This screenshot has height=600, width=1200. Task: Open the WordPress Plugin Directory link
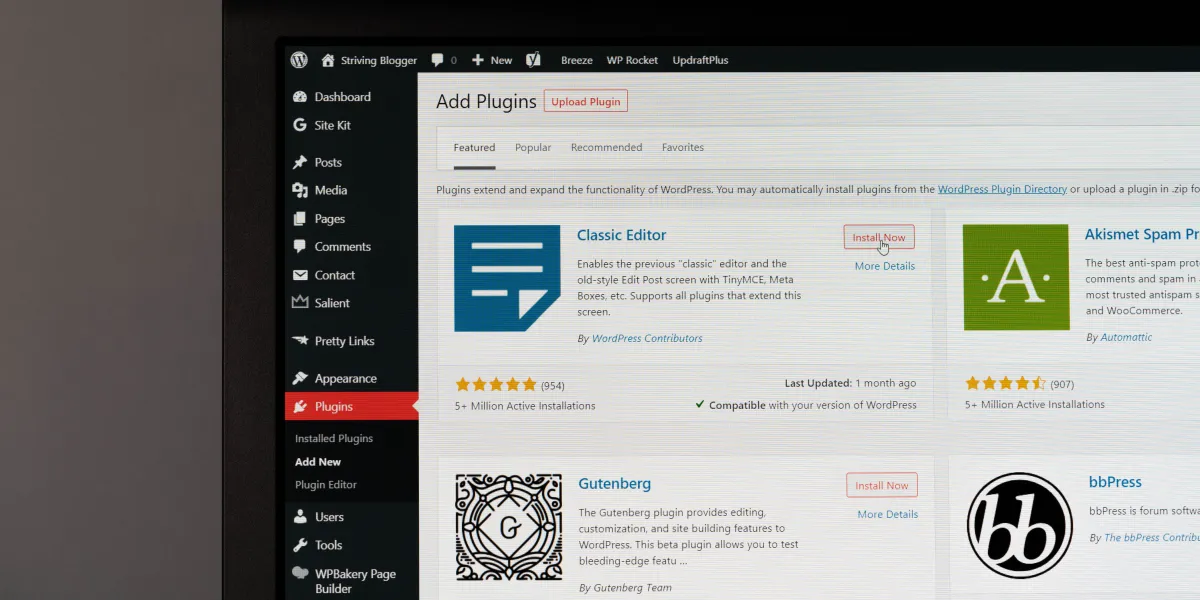[1002, 188]
